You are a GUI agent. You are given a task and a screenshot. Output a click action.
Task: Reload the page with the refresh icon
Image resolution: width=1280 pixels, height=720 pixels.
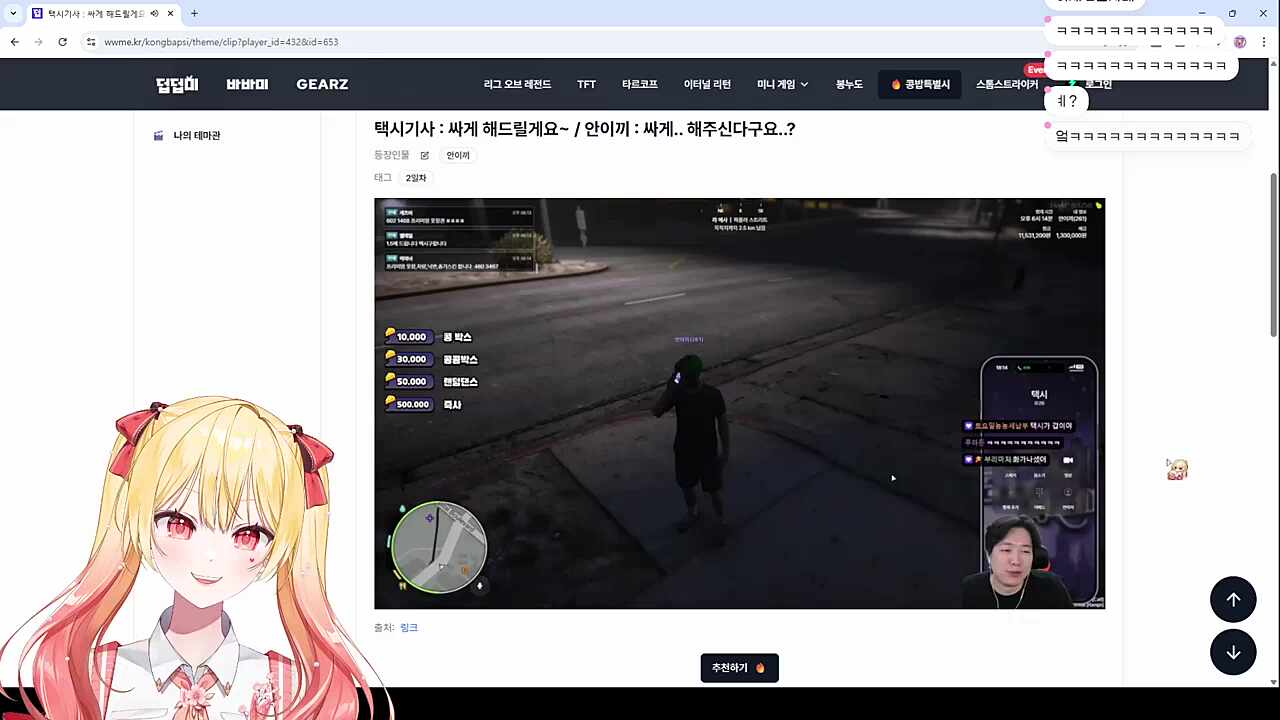pyautogui.click(x=62, y=42)
